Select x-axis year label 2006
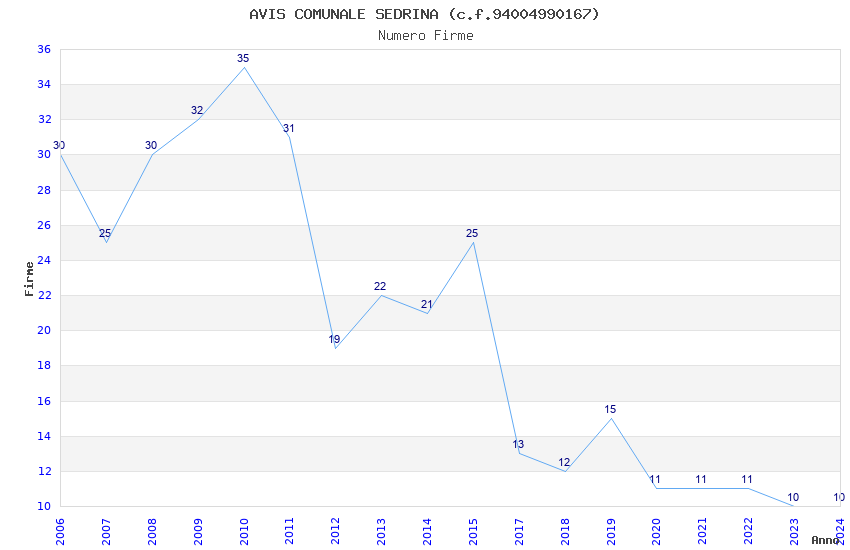The image size is (850, 550). pos(60,531)
